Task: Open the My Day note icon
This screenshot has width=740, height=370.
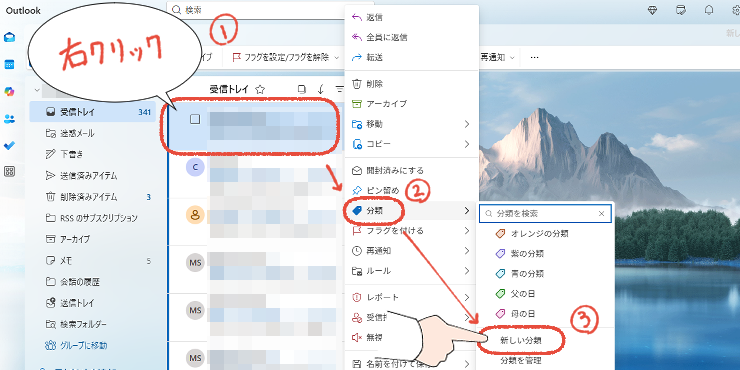Action: (681, 10)
